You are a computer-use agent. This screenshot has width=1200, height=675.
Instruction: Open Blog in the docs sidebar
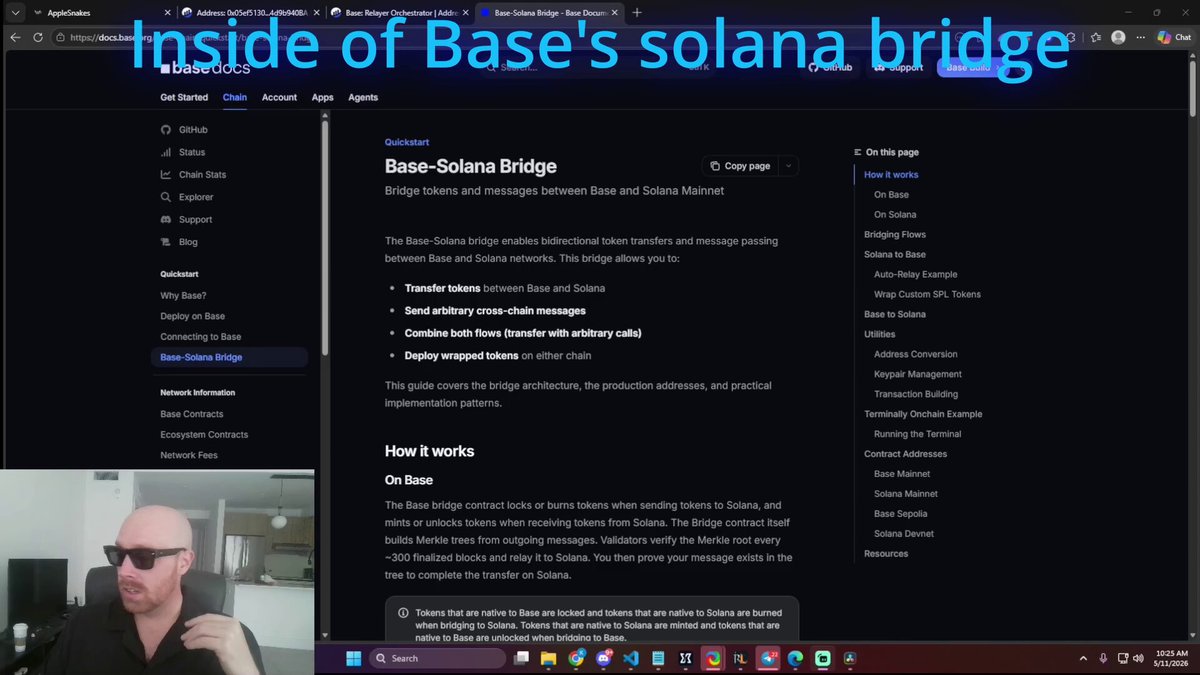click(x=179, y=242)
